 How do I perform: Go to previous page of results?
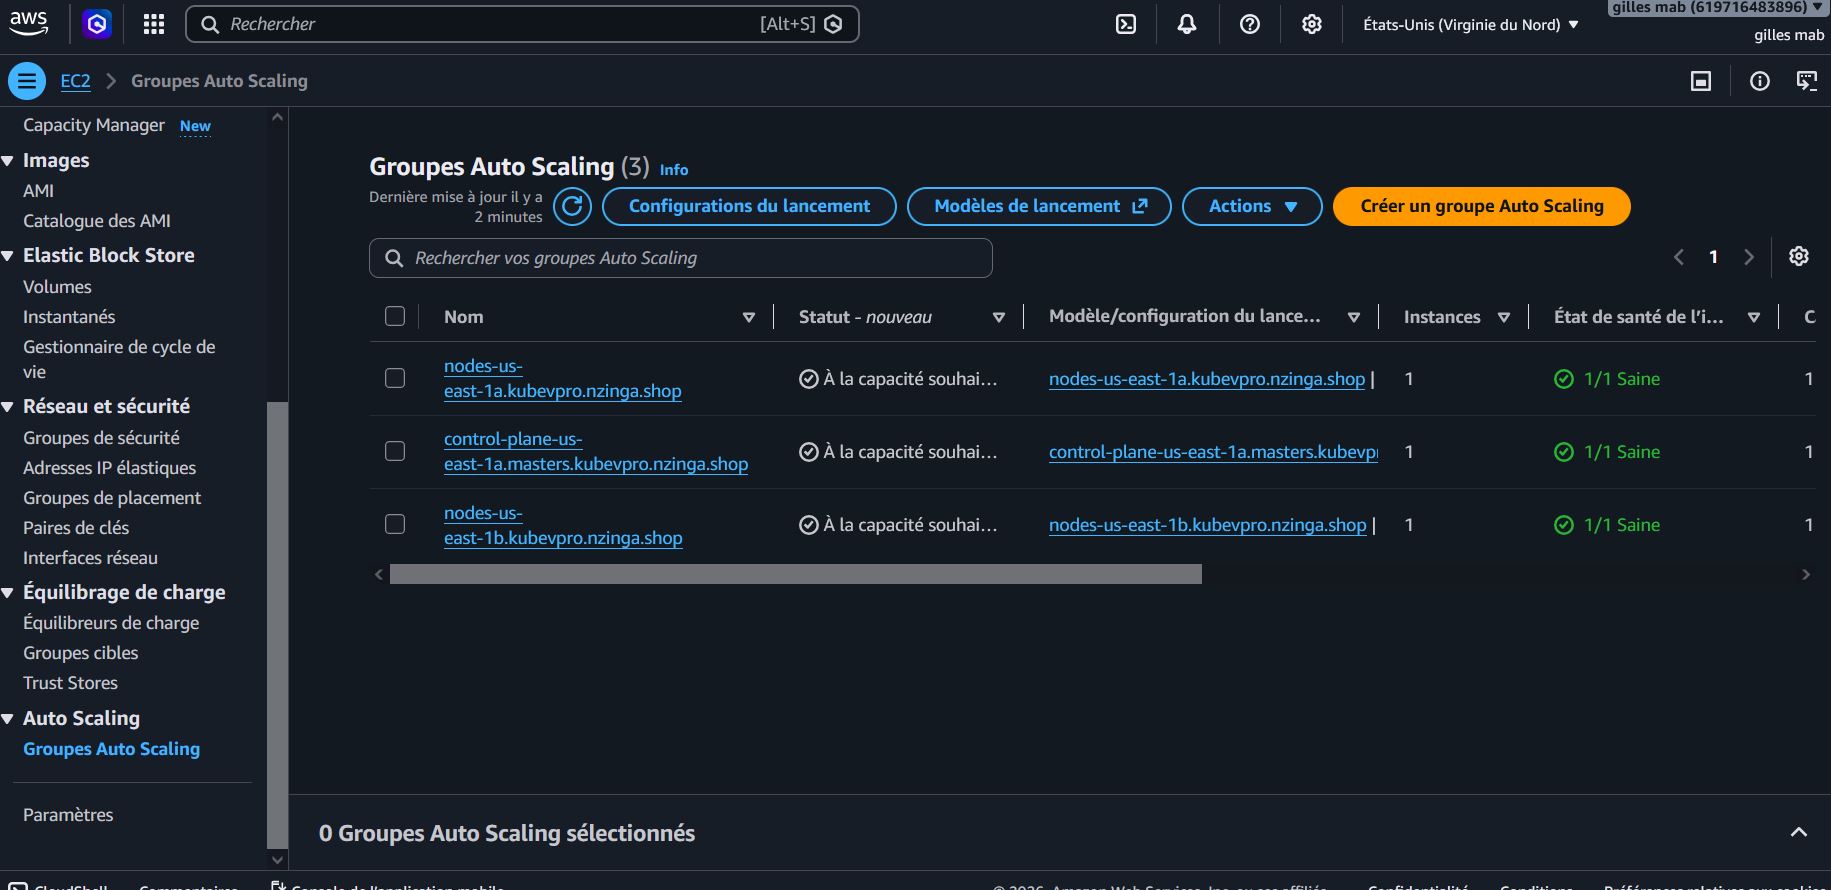click(x=1679, y=257)
